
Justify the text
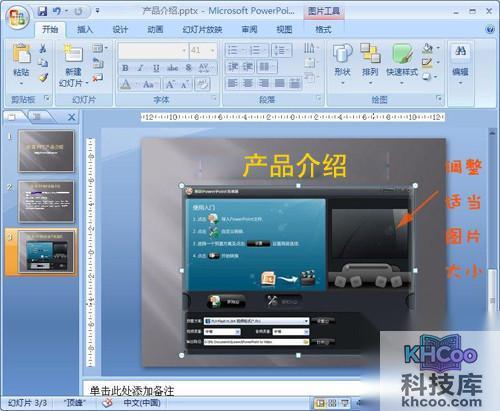pyautogui.click(x=279, y=83)
